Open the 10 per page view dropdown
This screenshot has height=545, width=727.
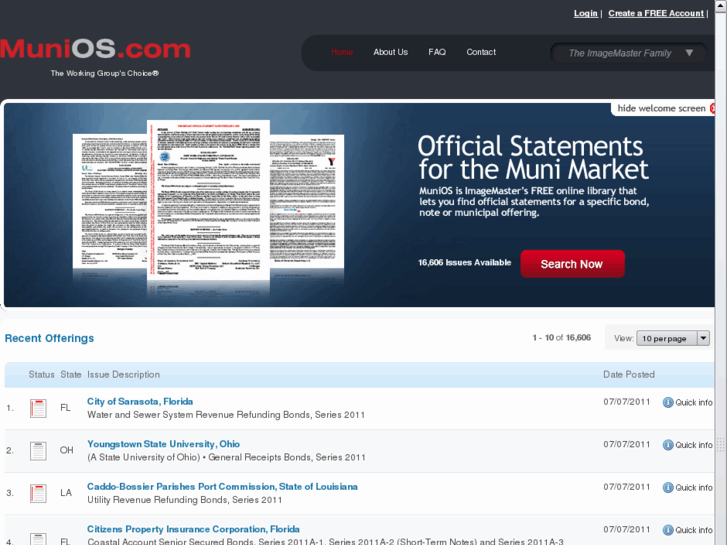point(672,338)
